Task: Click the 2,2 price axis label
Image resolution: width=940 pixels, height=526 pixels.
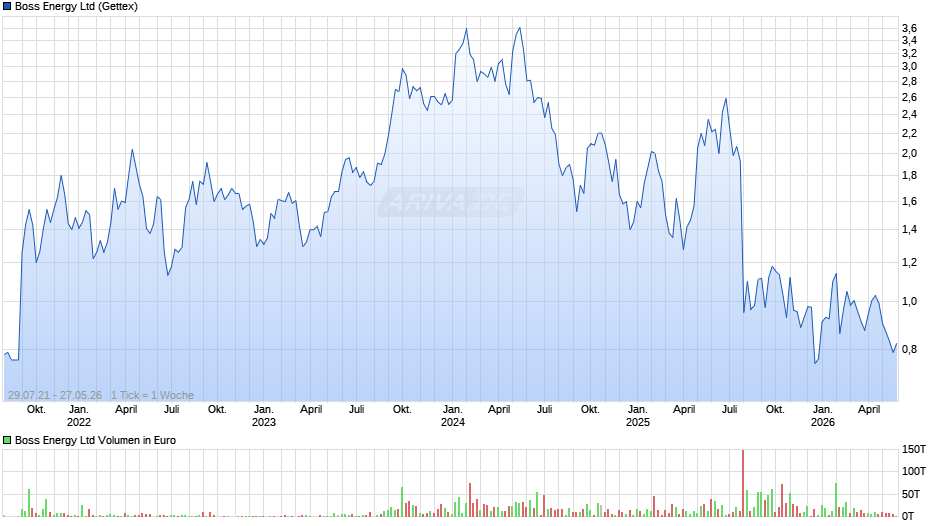Action: pyautogui.click(x=909, y=133)
